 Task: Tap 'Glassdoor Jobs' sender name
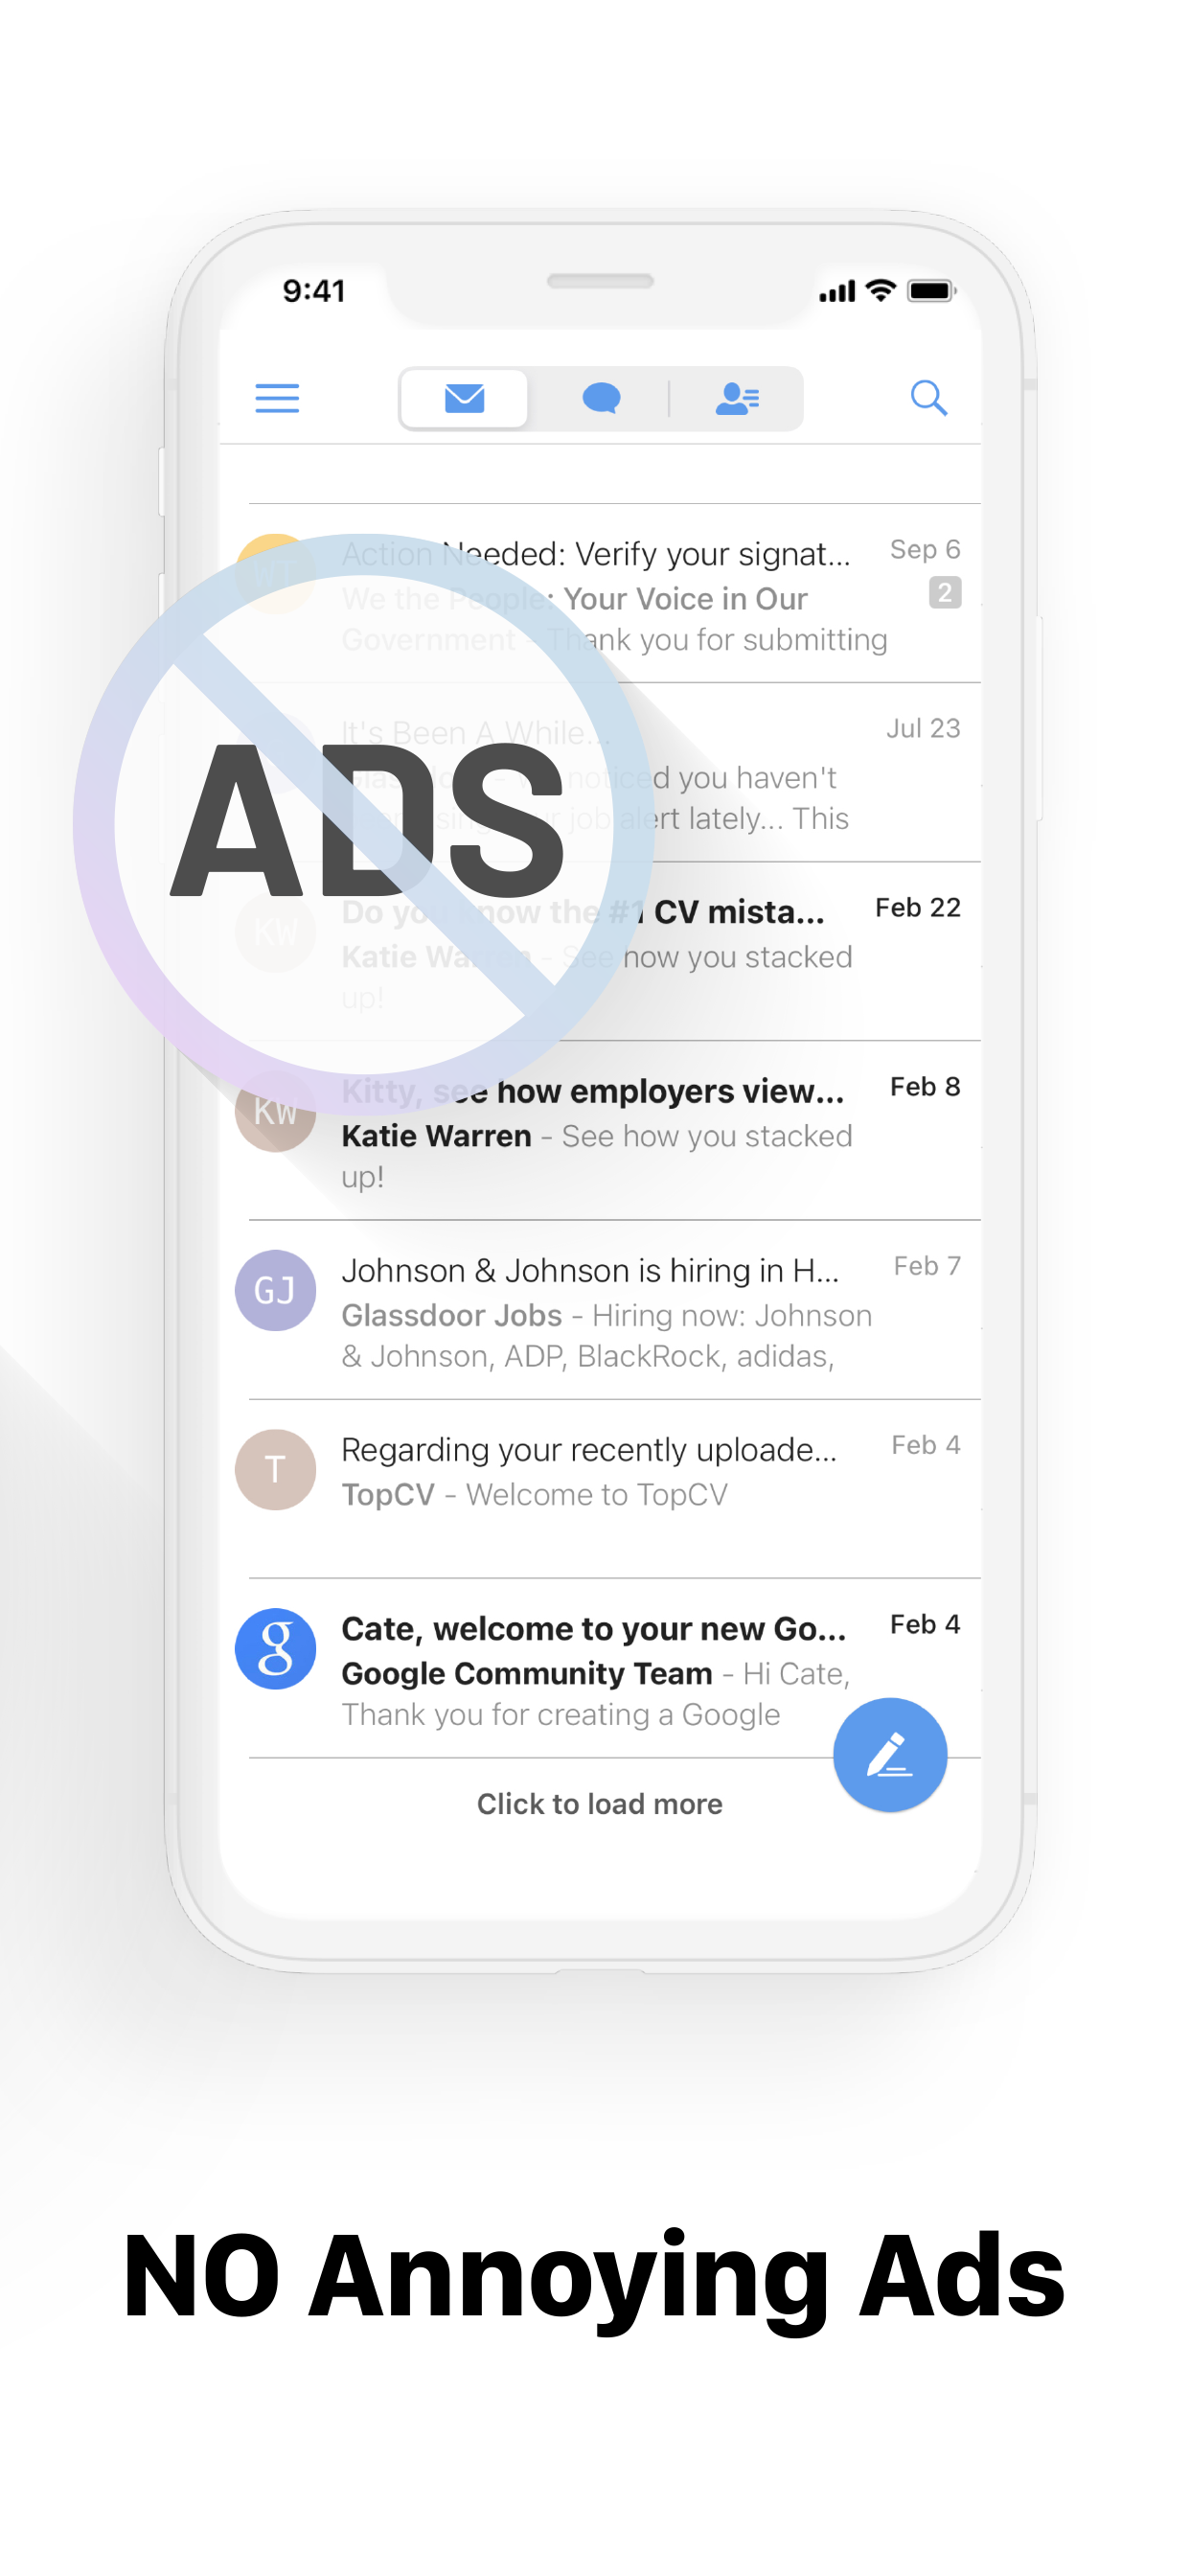coord(452,1315)
